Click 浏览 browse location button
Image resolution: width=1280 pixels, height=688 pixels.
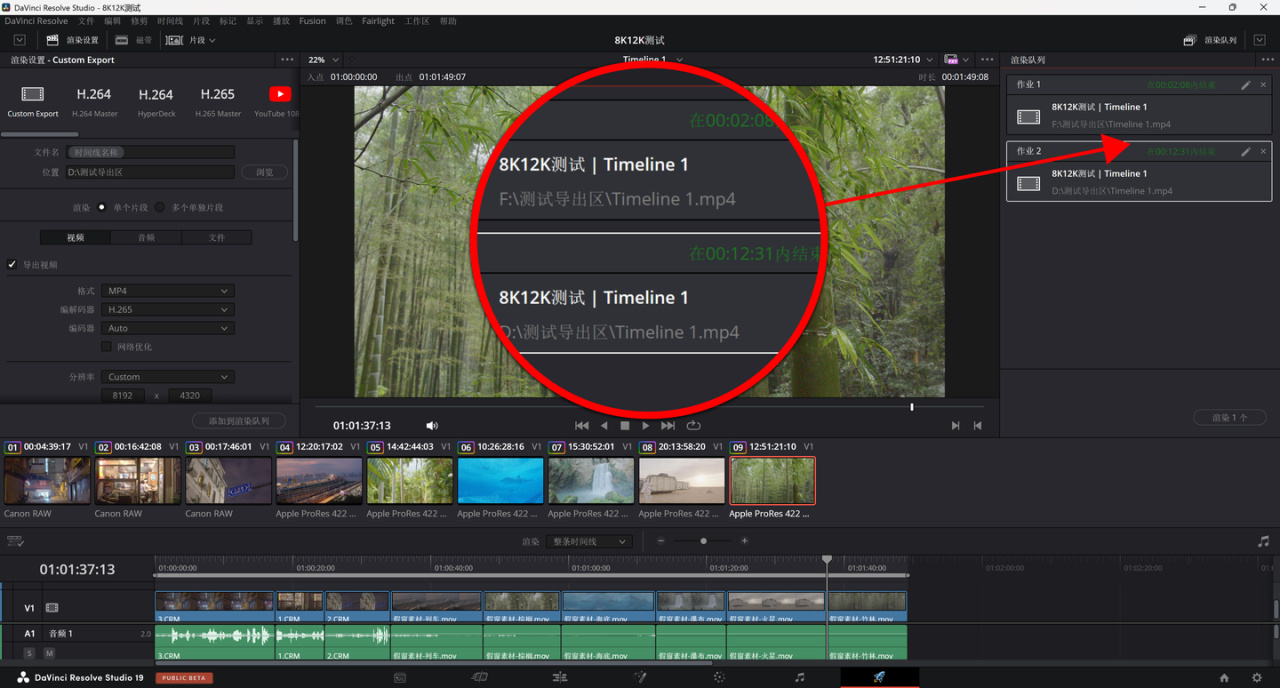(264, 172)
